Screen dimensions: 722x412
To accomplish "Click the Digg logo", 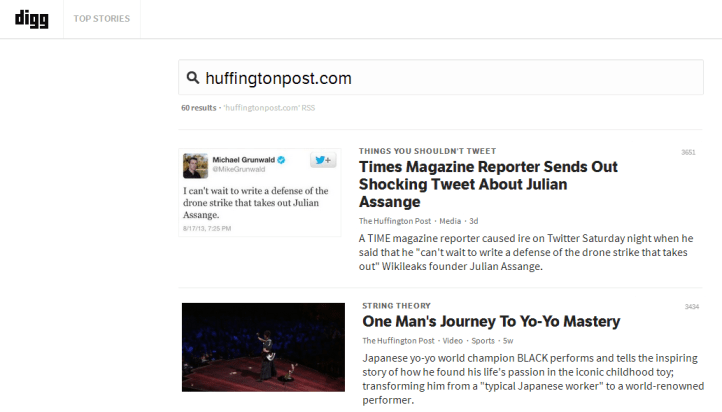I will click(32, 19).
